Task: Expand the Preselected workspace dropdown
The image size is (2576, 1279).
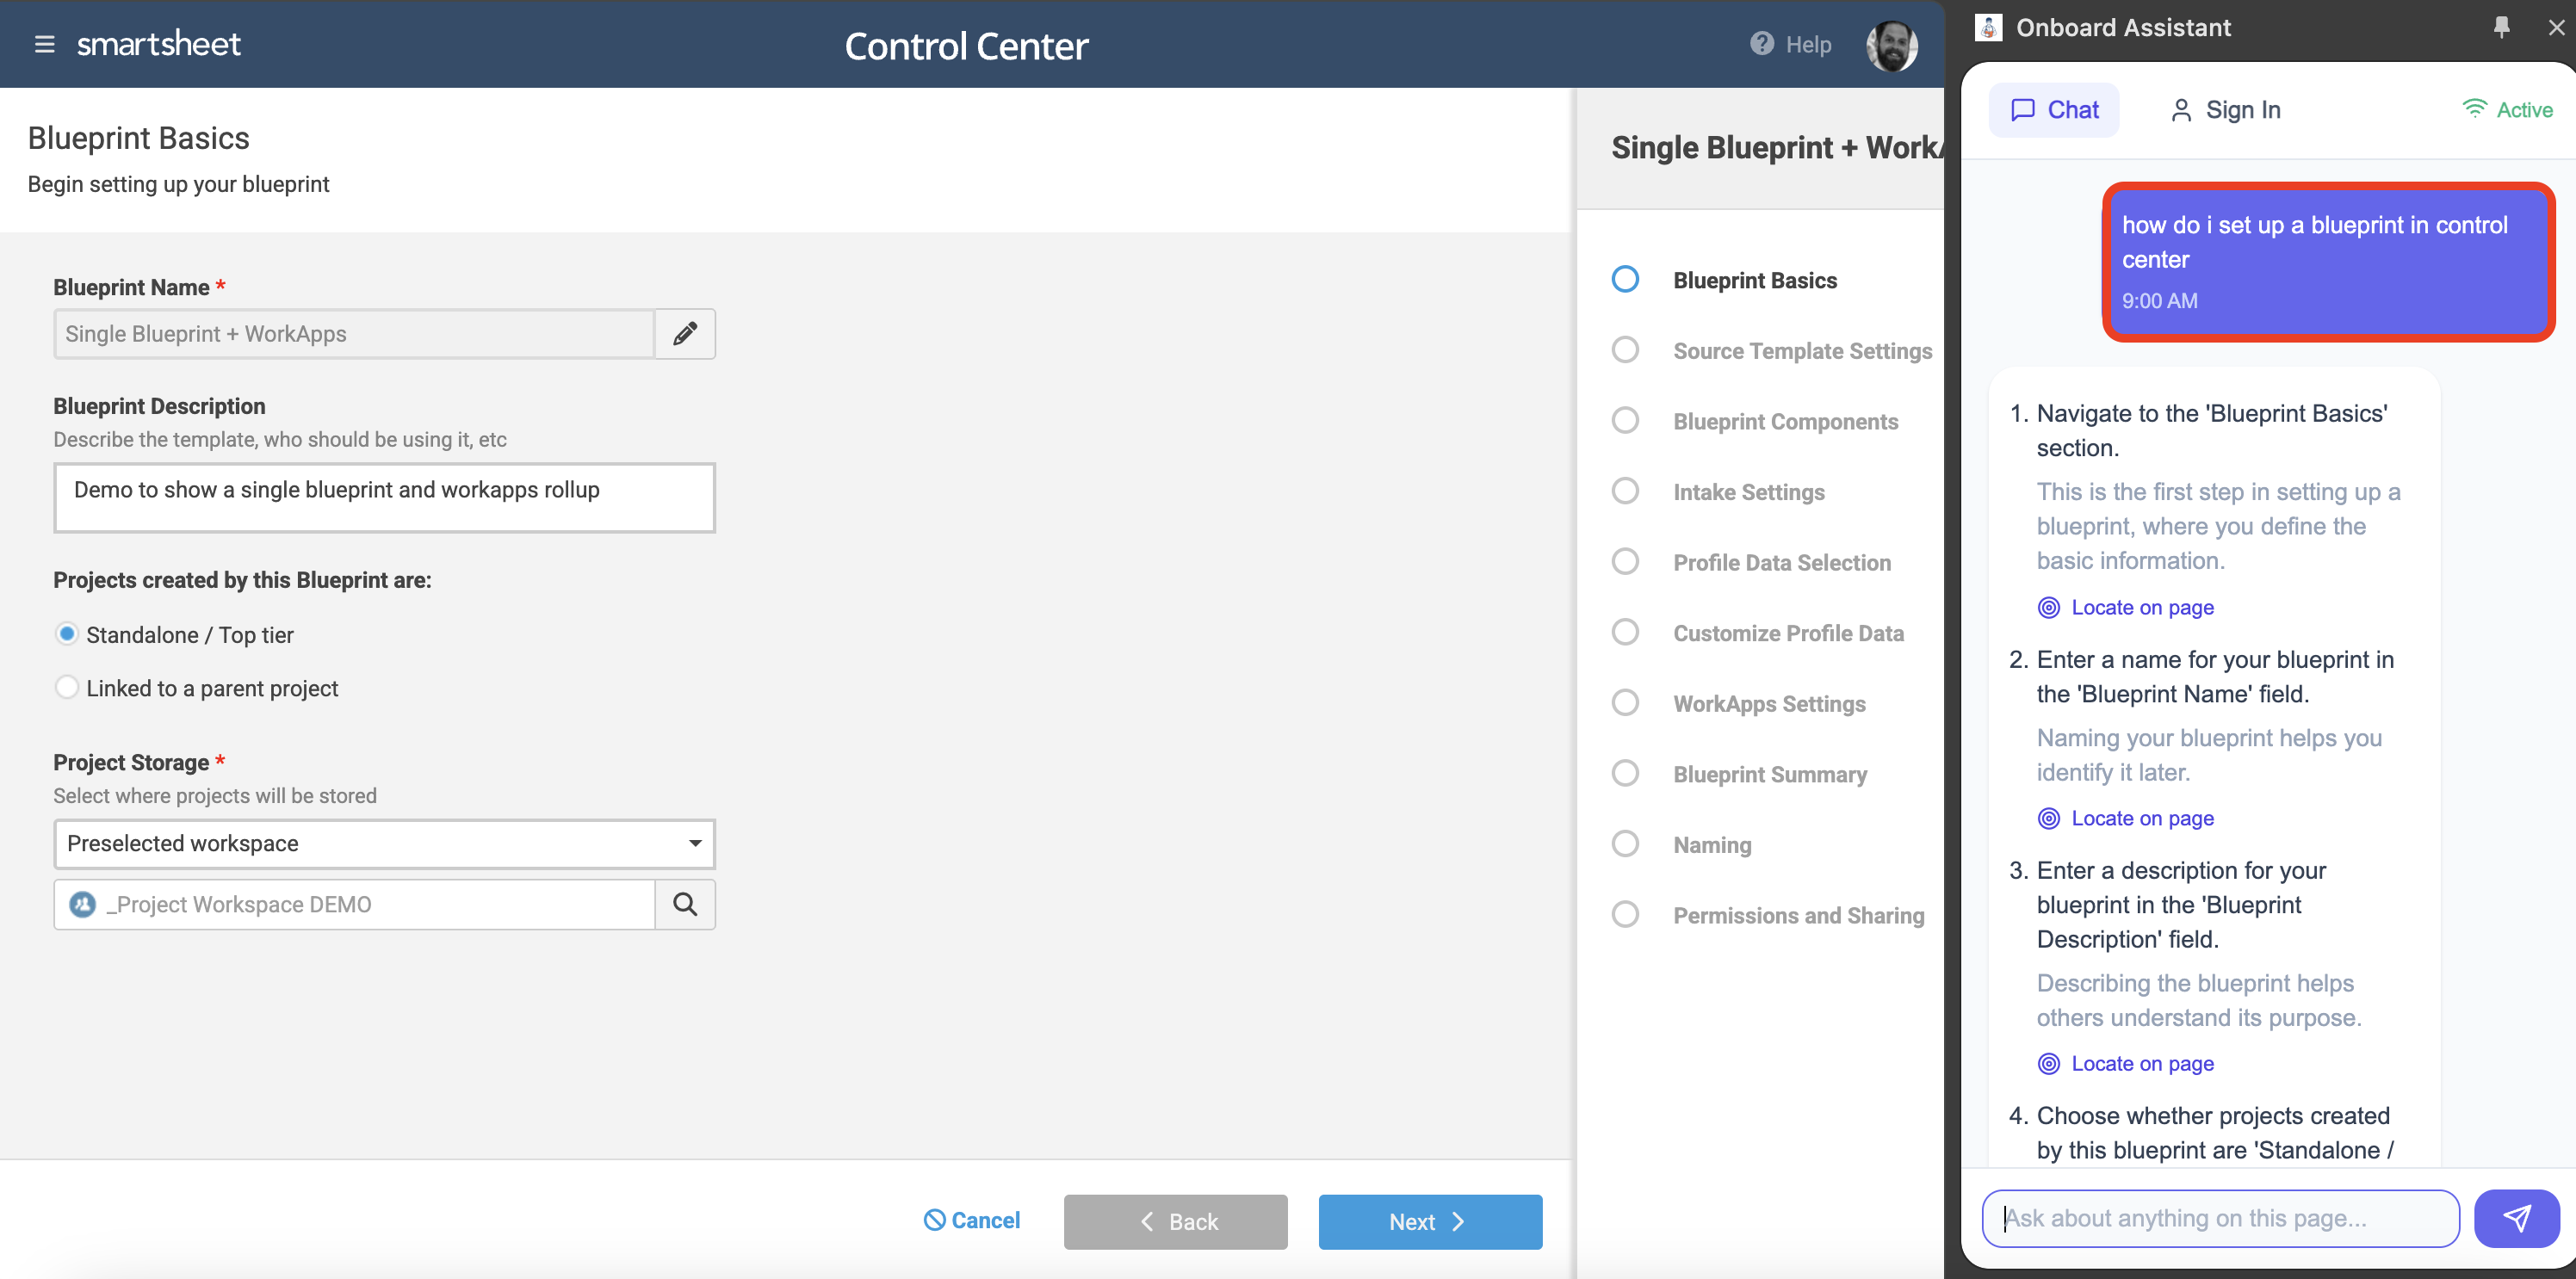Action: (x=384, y=843)
